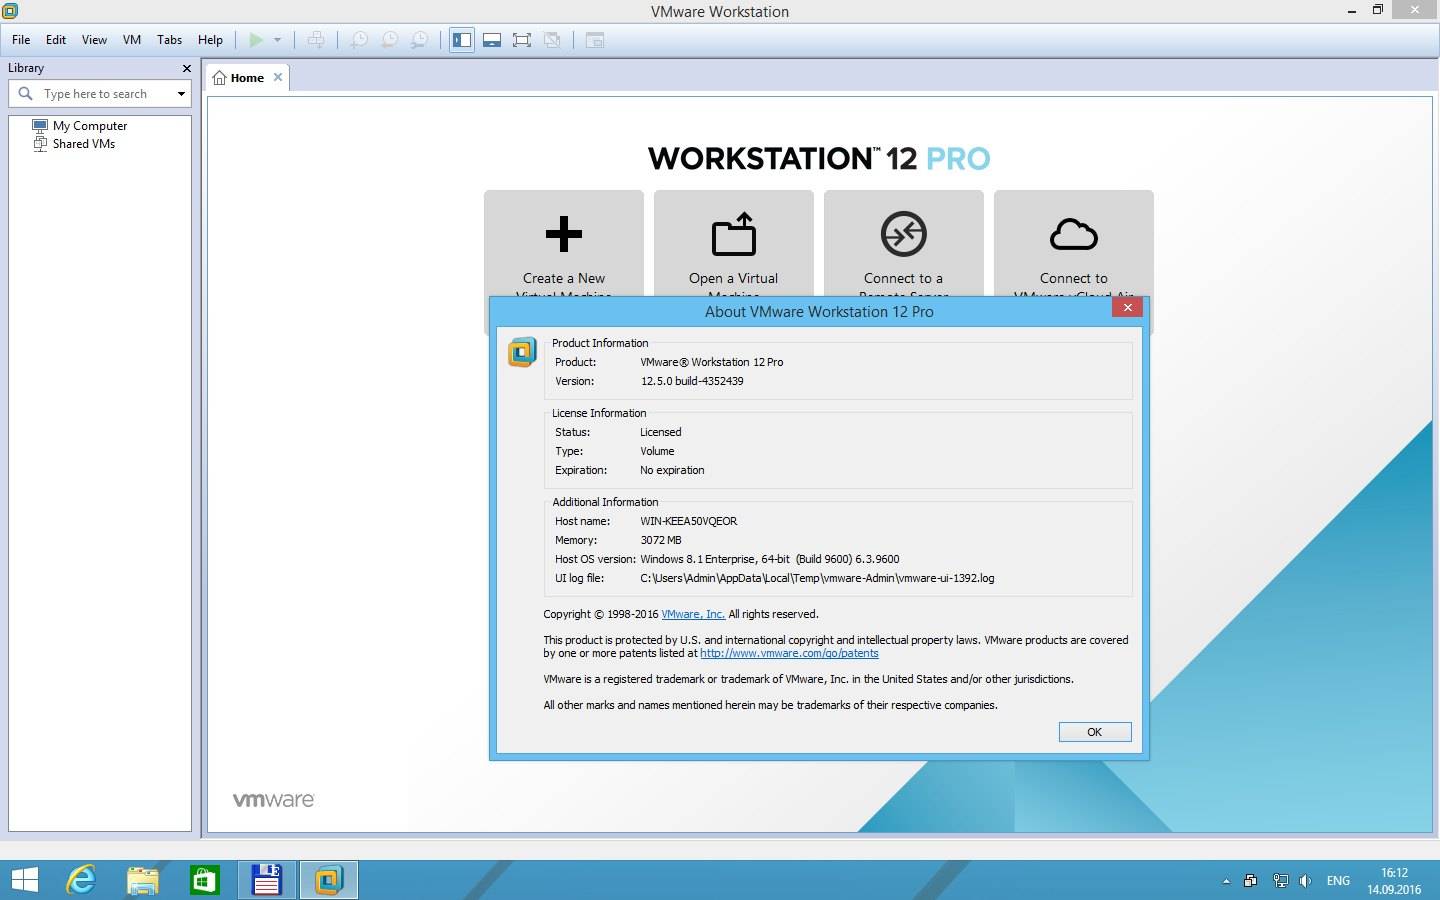1440x900 pixels.
Task: Open the File menu
Action: [x=21, y=40]
